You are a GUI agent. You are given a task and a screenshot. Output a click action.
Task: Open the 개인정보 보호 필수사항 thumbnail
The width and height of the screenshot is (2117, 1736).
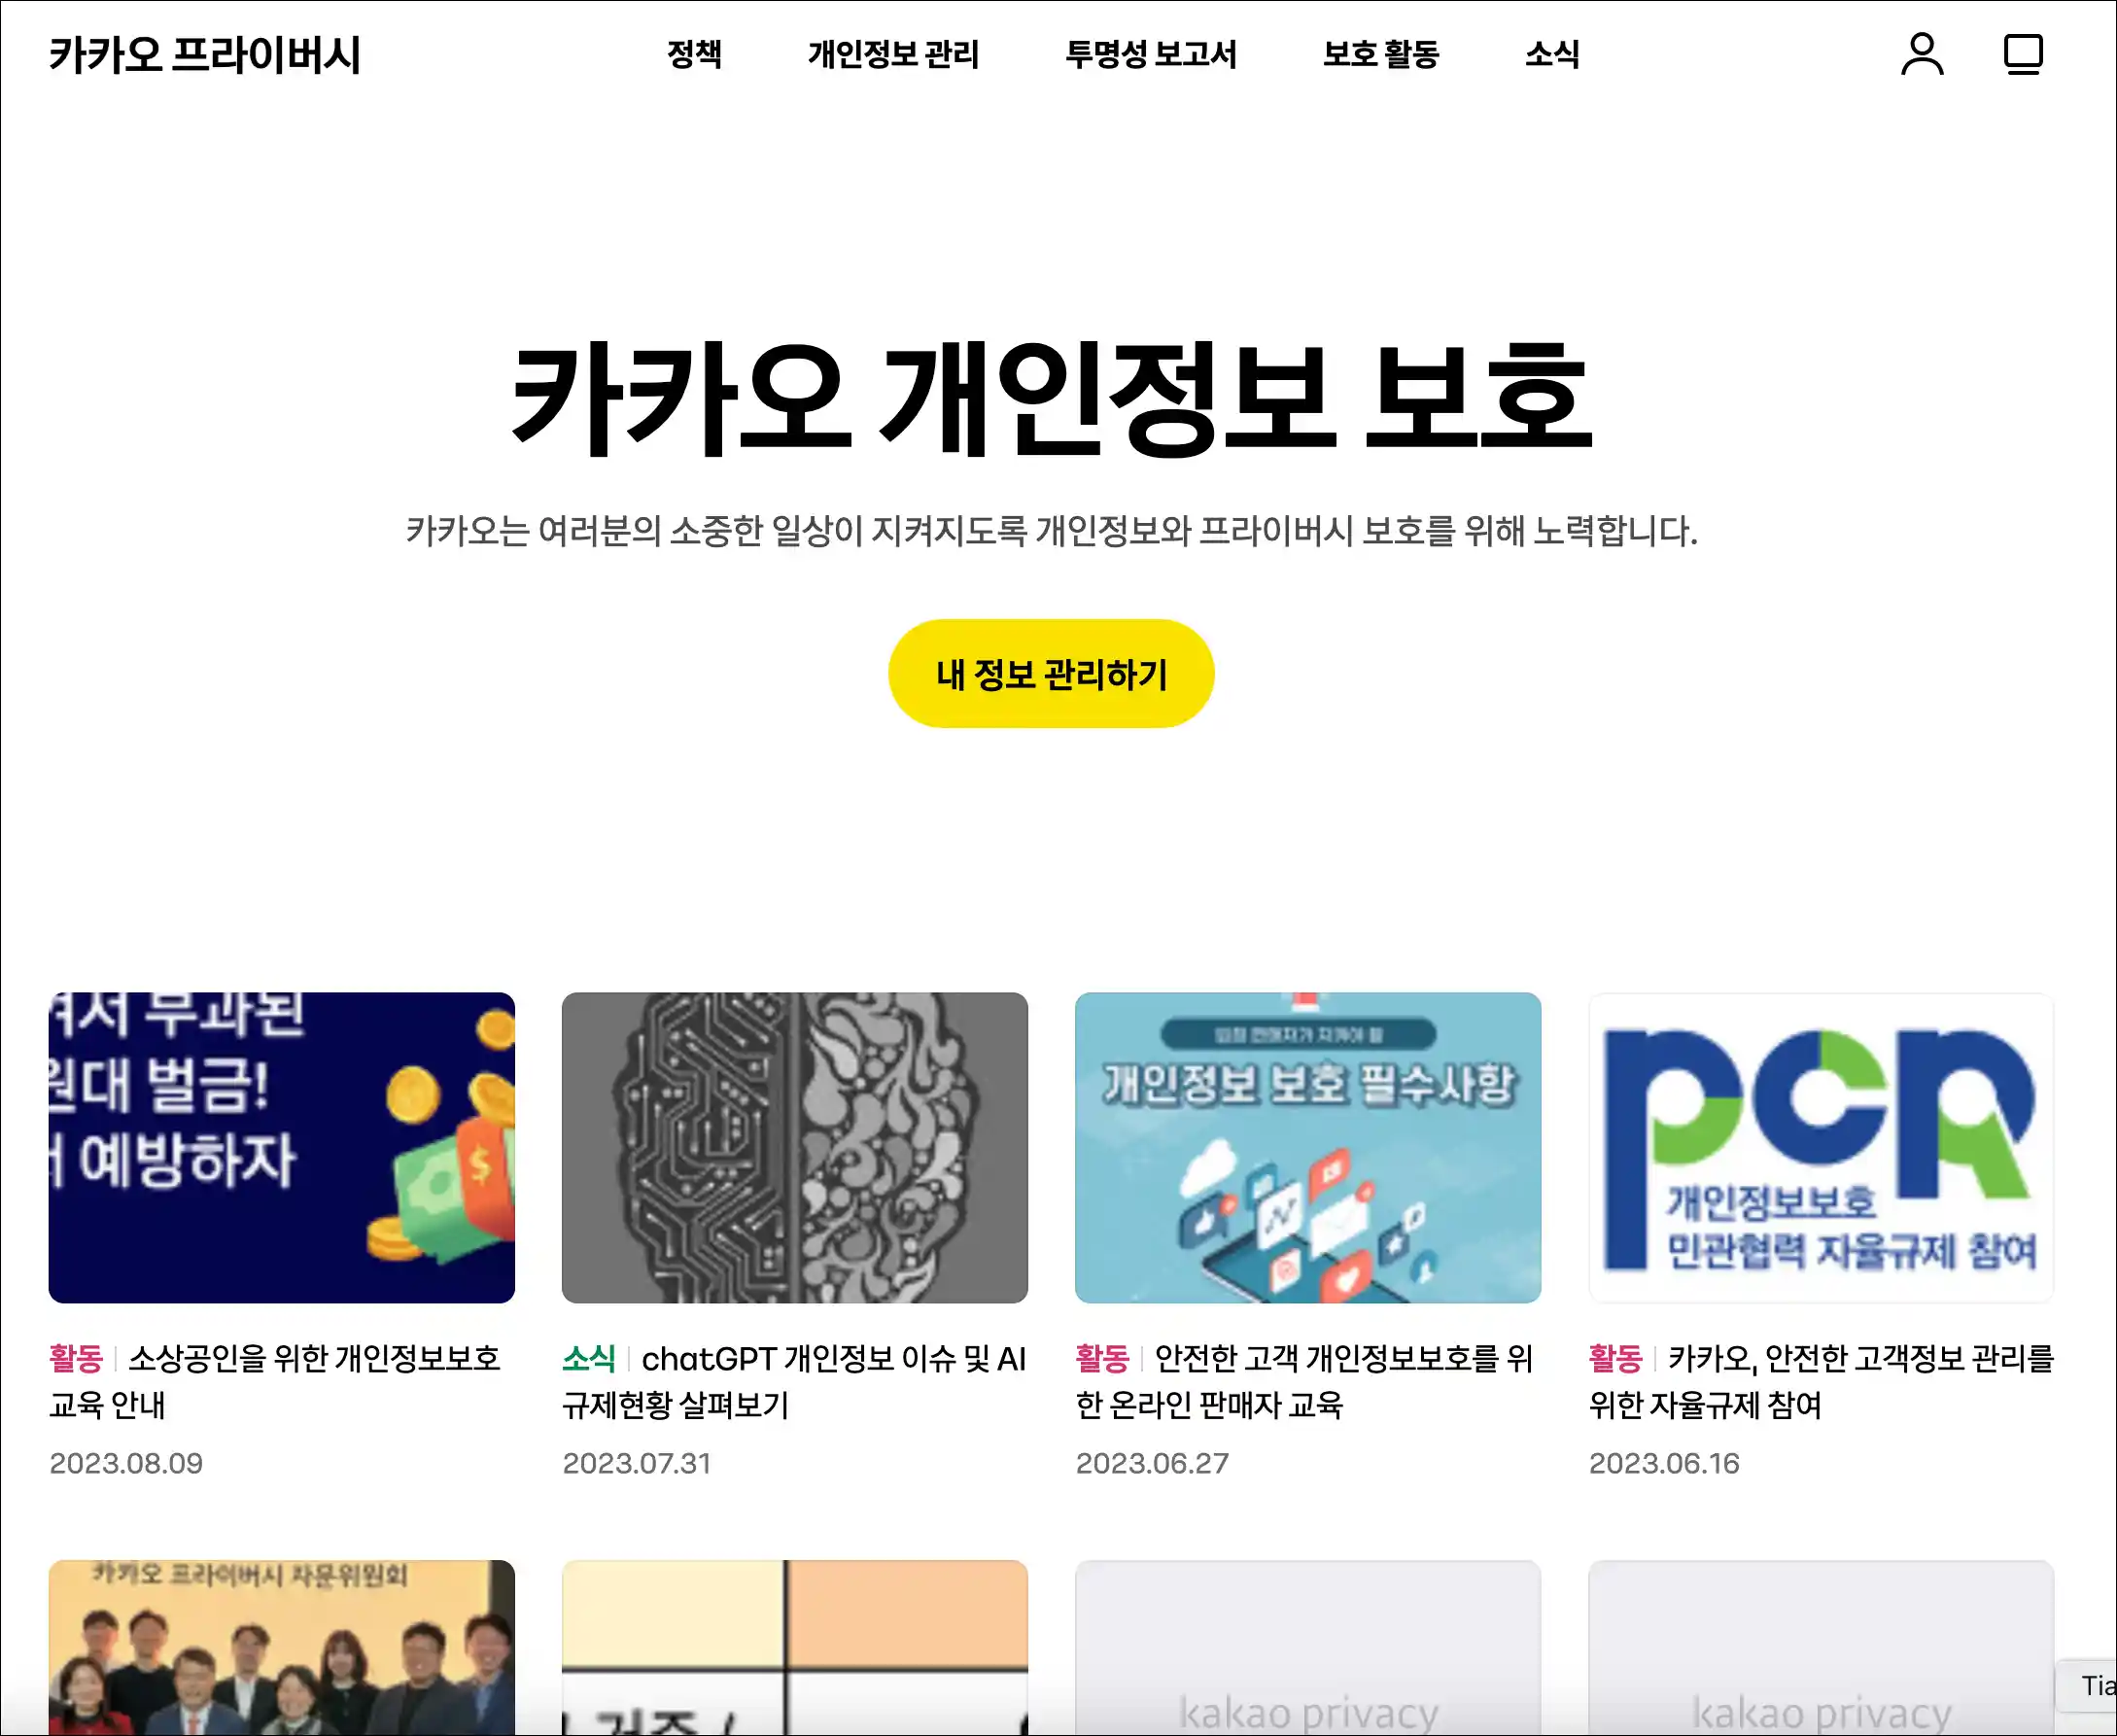pos(1308,1148)
